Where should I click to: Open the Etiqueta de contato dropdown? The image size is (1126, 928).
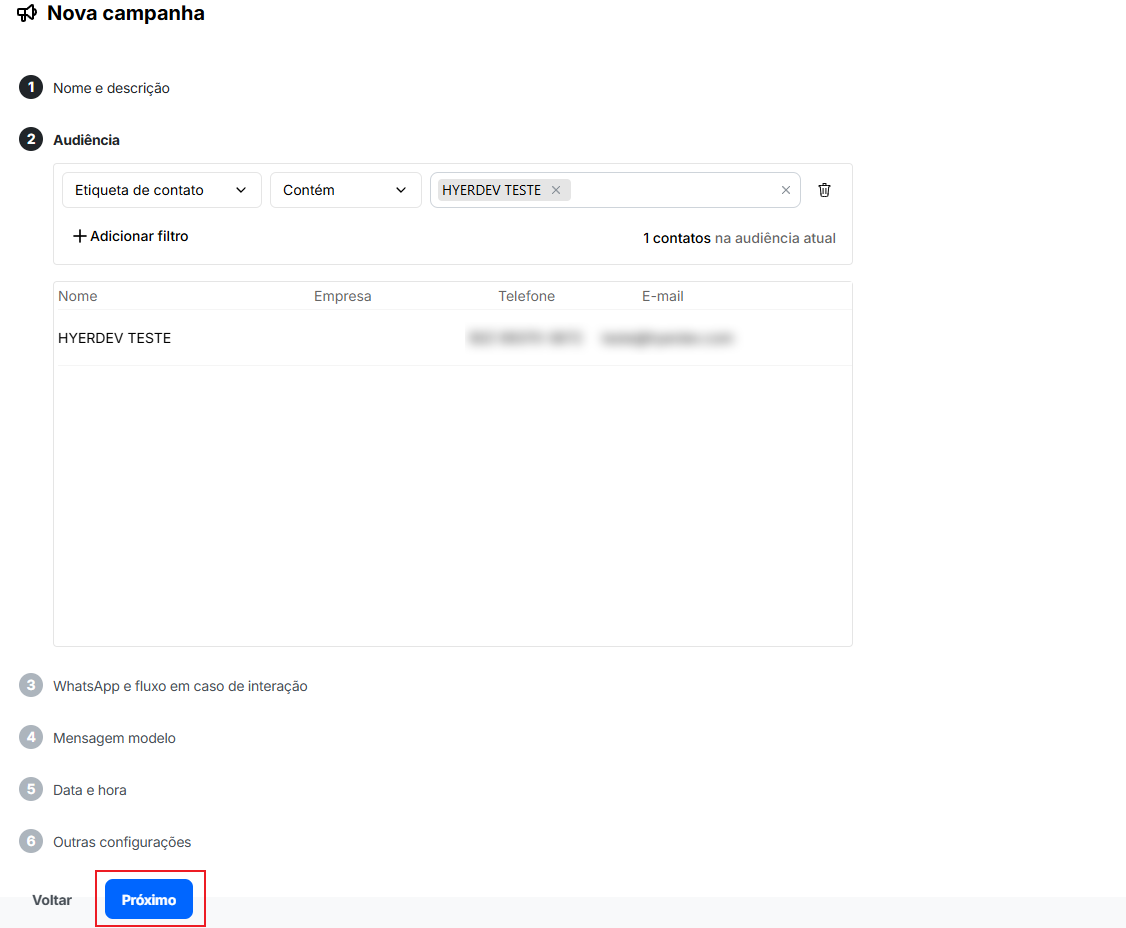pyautogui.click(x=161, y=190)
